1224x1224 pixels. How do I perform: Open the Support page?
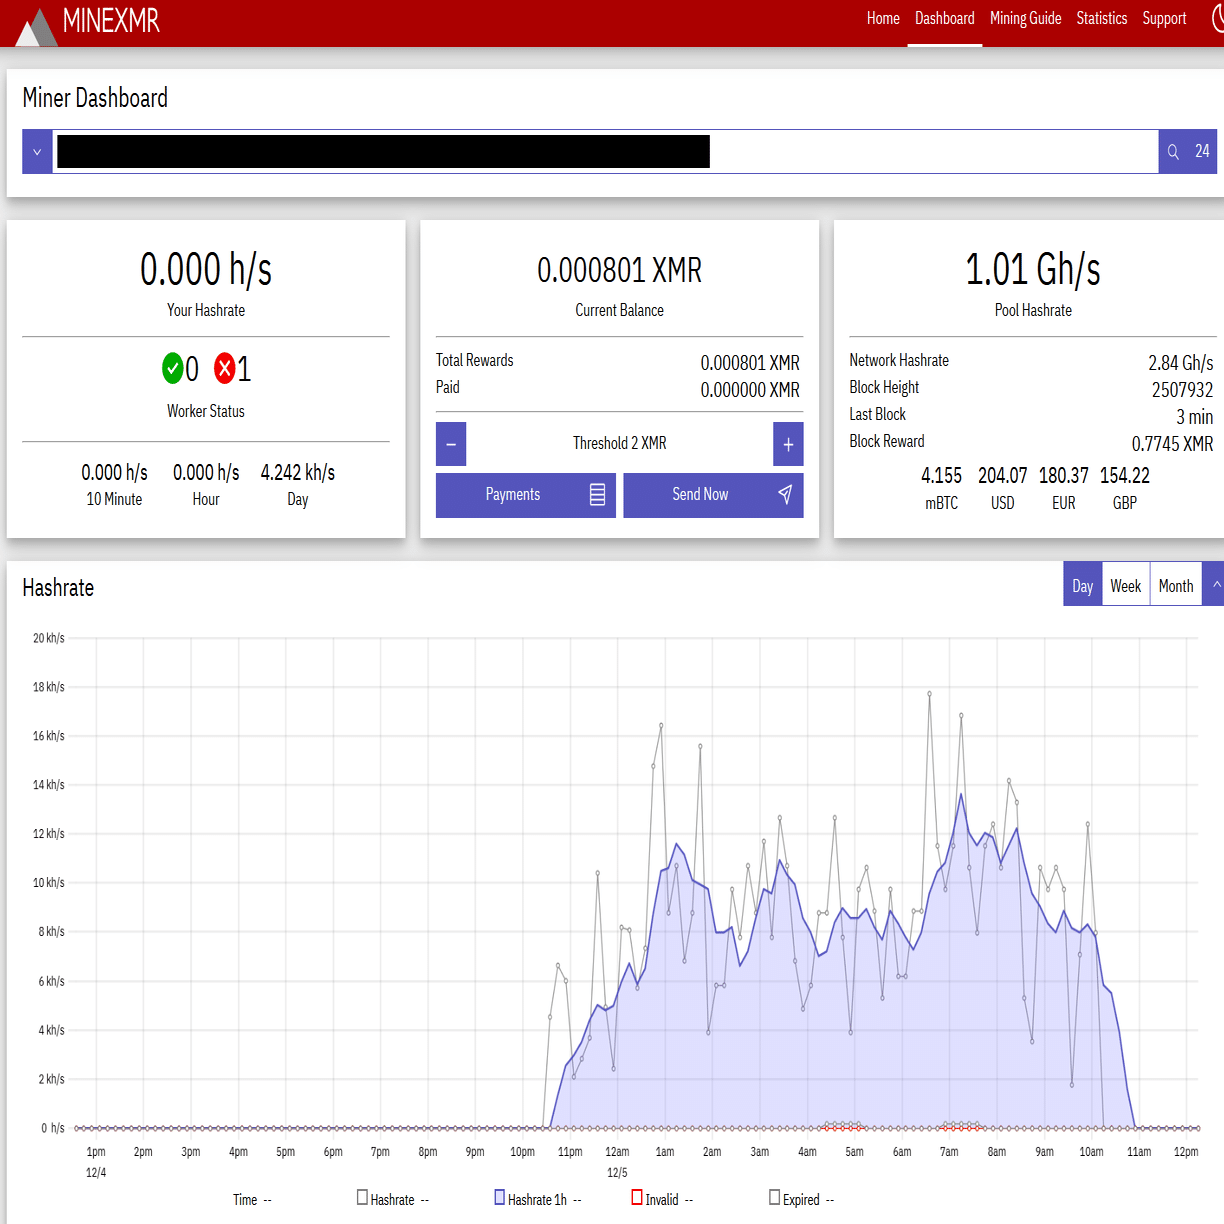(1164, 18)
